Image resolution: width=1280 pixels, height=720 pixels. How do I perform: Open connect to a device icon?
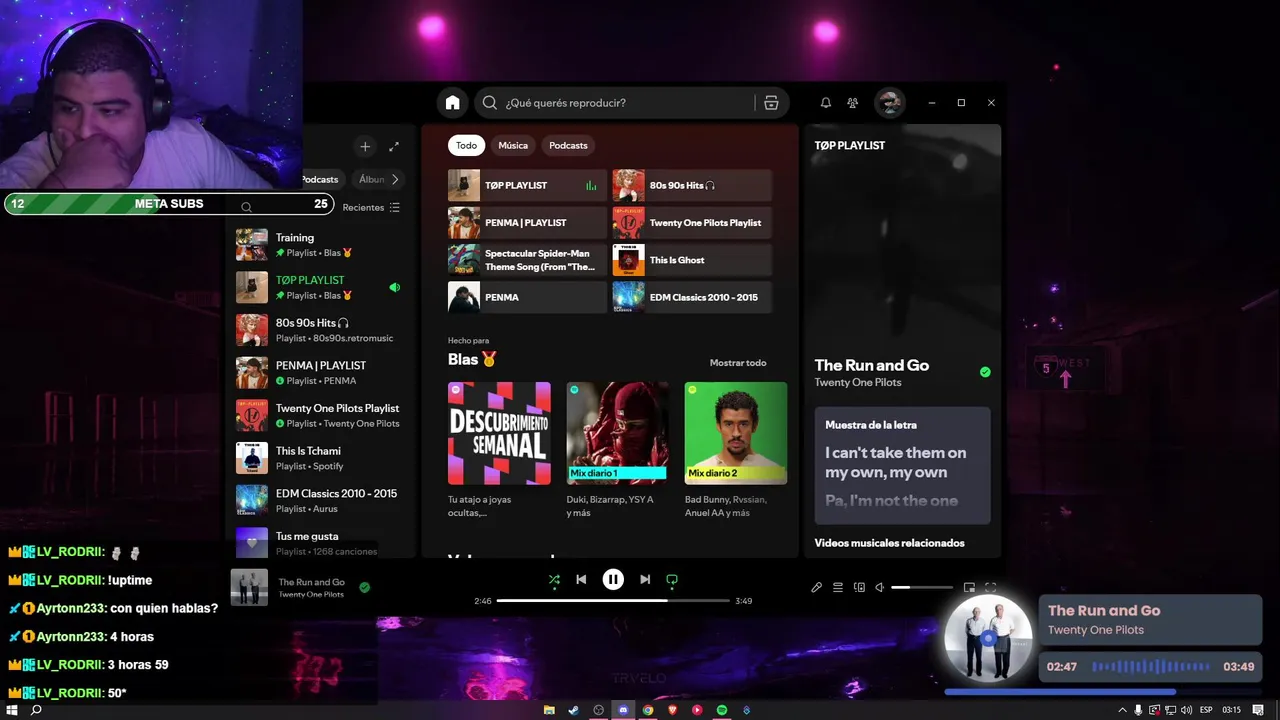859,587
